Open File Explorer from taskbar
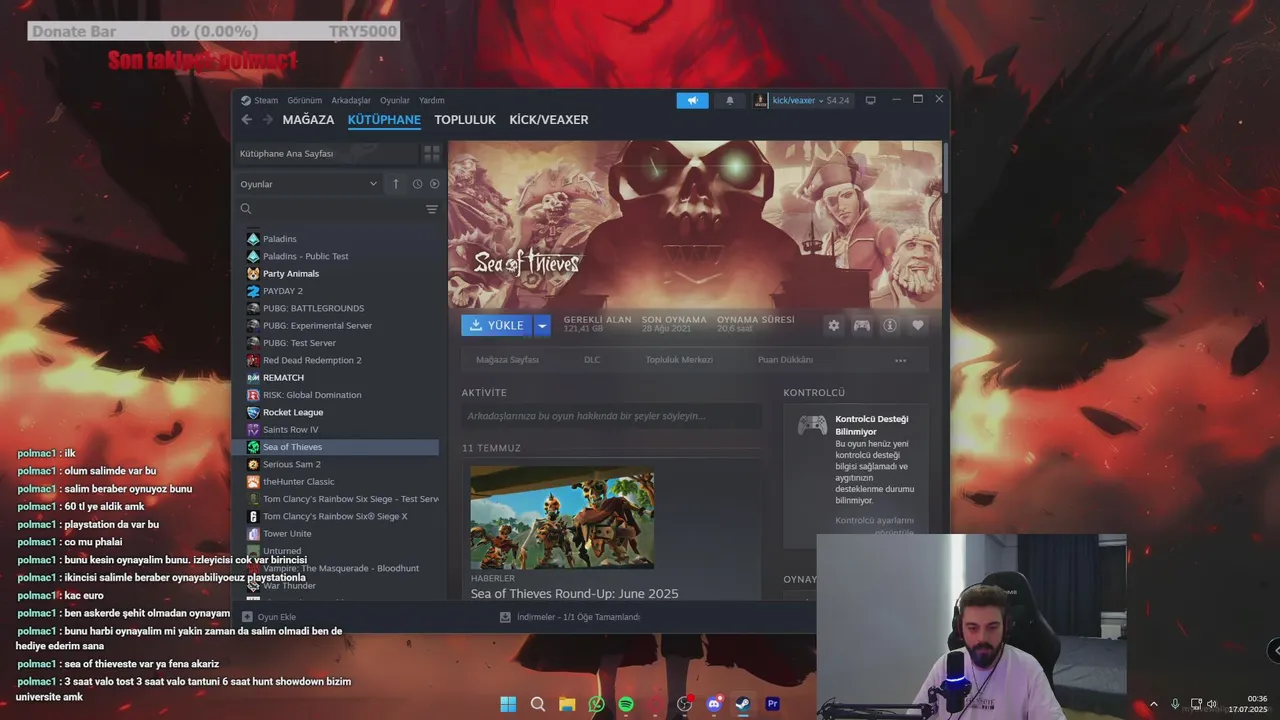Viewport: 1280px width, 720px height. tap(567, 704)
